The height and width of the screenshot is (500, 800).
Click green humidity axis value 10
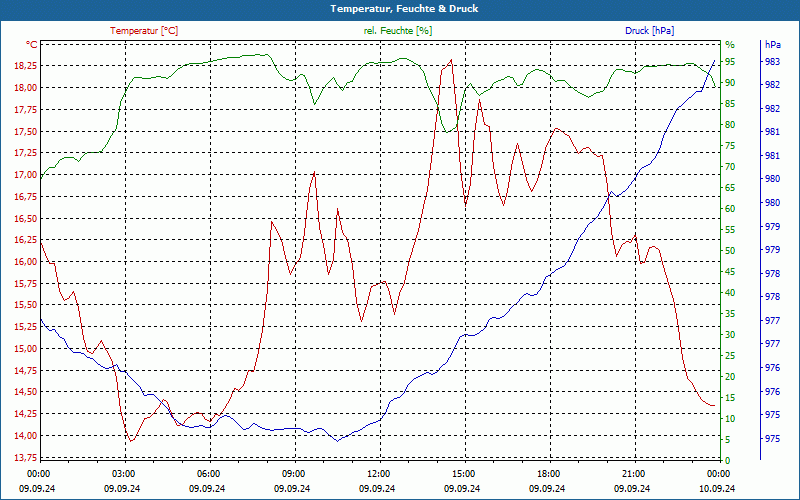click(730, 419)
